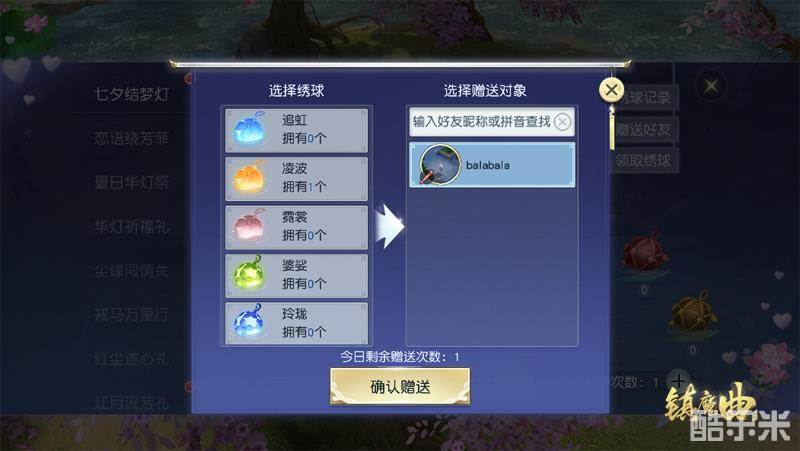
Task: Select the pink 霓裳 embroidered ball icon
Action: tap(249, 226)
